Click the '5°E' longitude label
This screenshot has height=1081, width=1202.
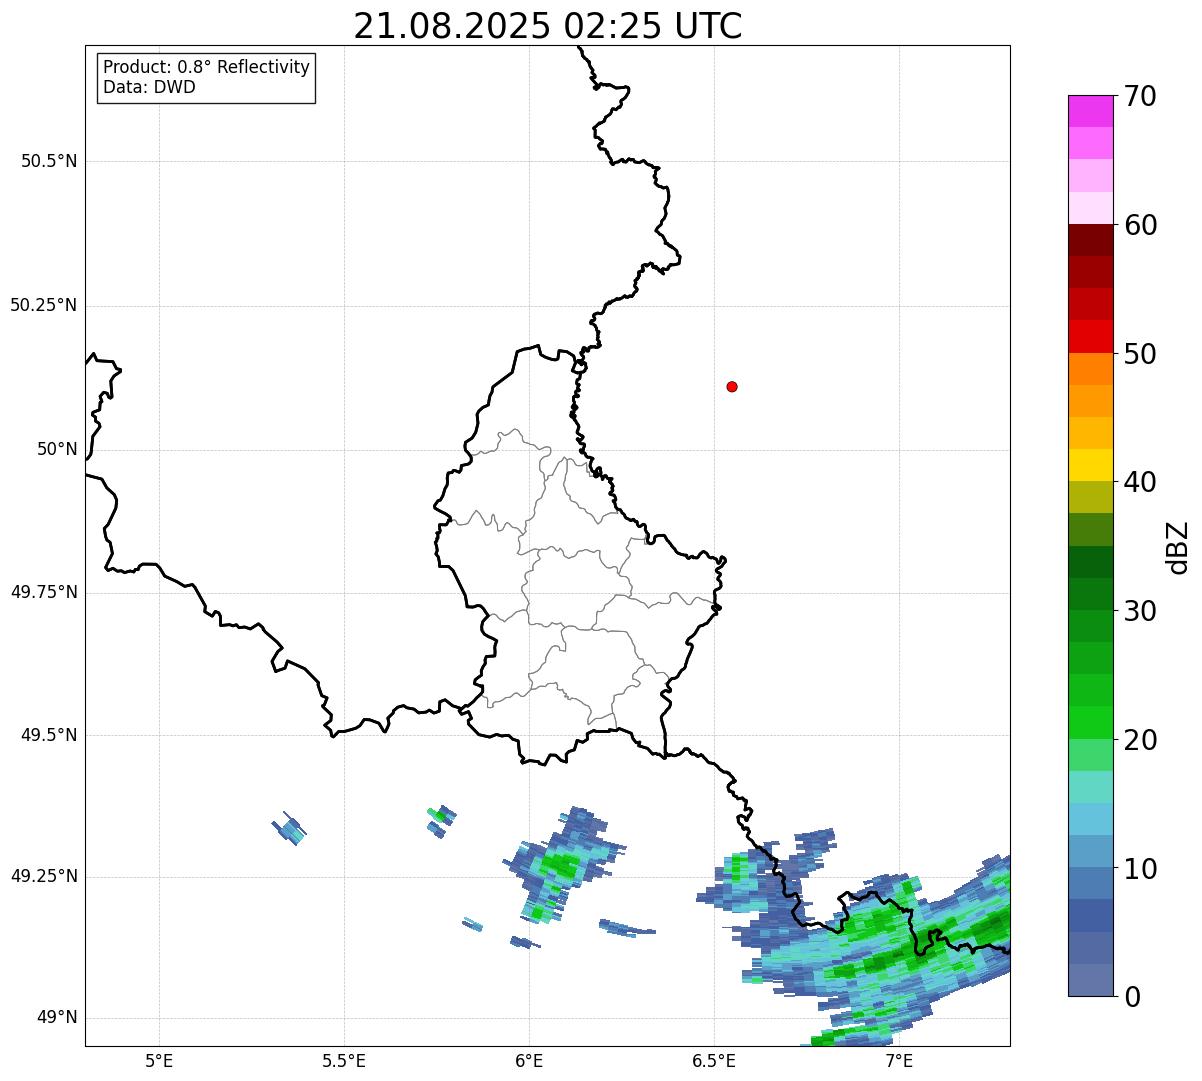coord(159,1060)
